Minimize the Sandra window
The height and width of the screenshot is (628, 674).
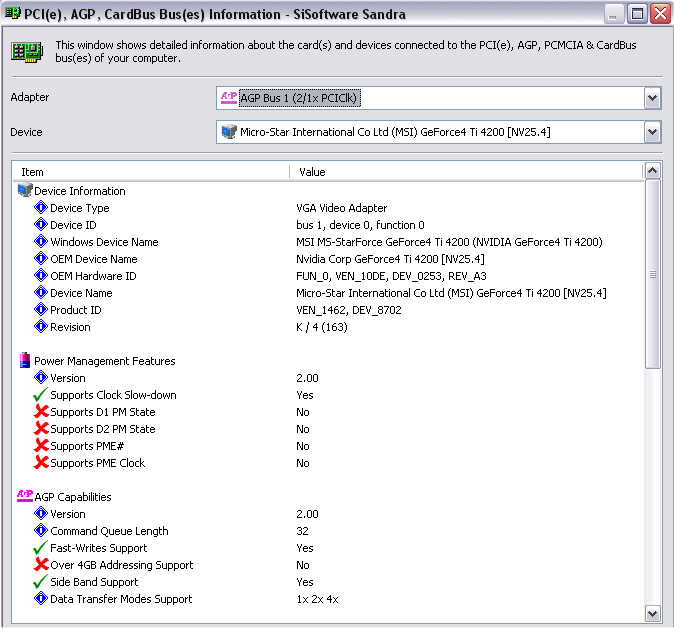[614, 14]
